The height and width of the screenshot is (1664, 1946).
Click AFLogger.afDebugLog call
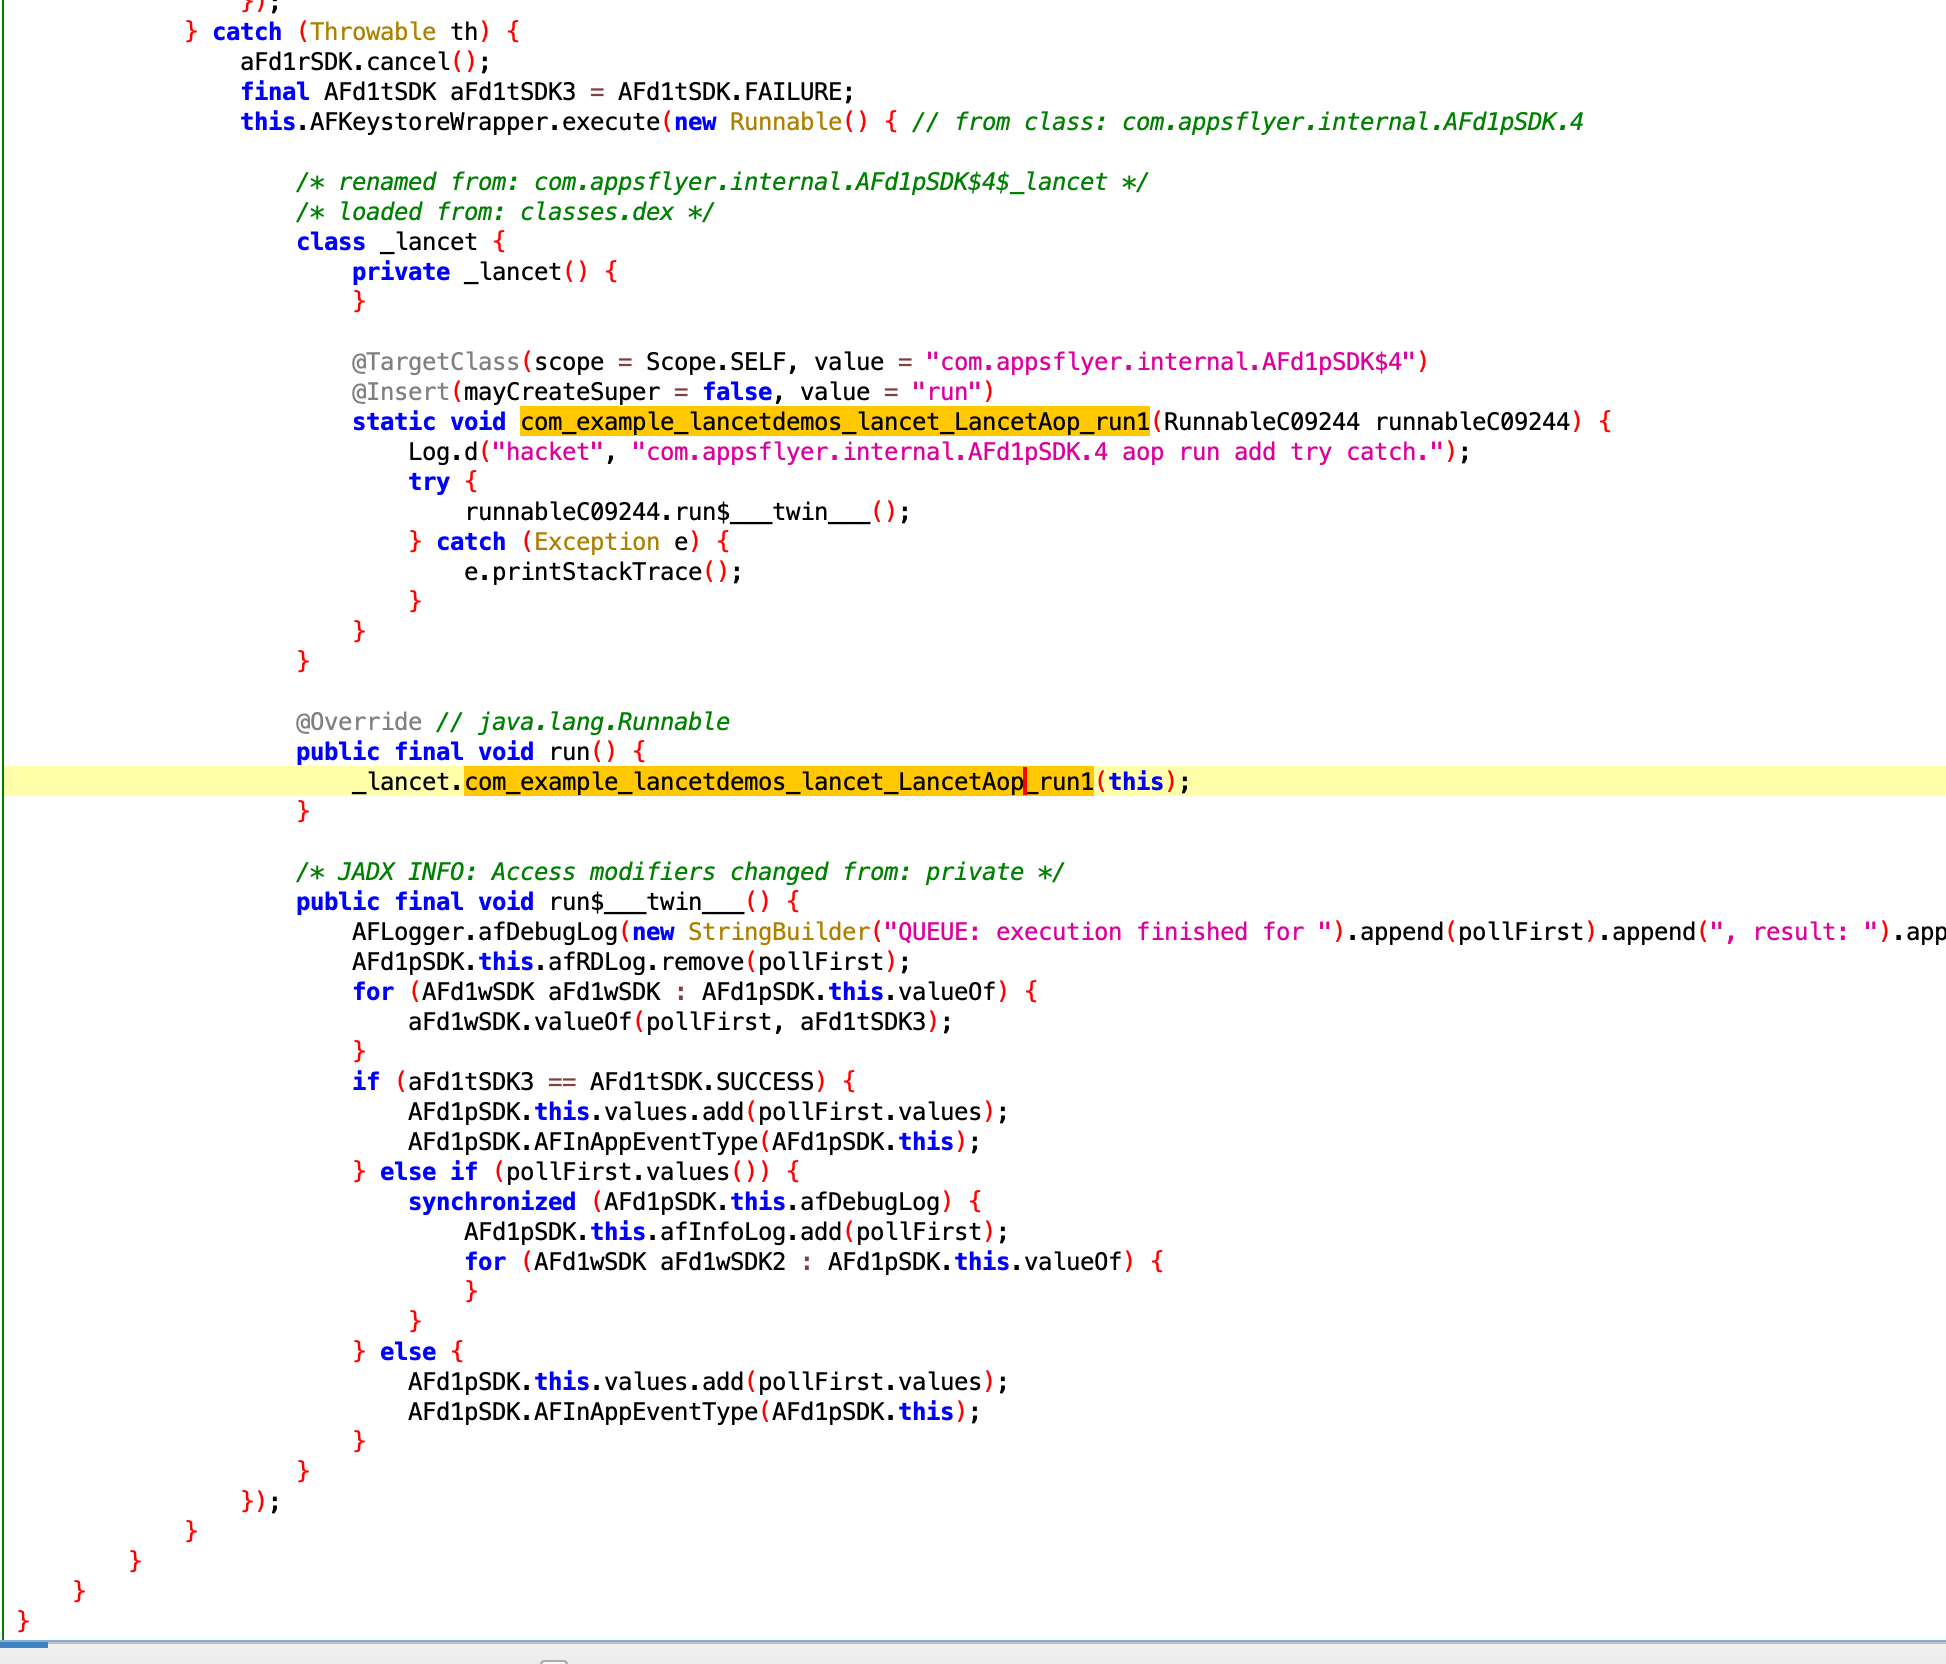(x=484, y=932)
